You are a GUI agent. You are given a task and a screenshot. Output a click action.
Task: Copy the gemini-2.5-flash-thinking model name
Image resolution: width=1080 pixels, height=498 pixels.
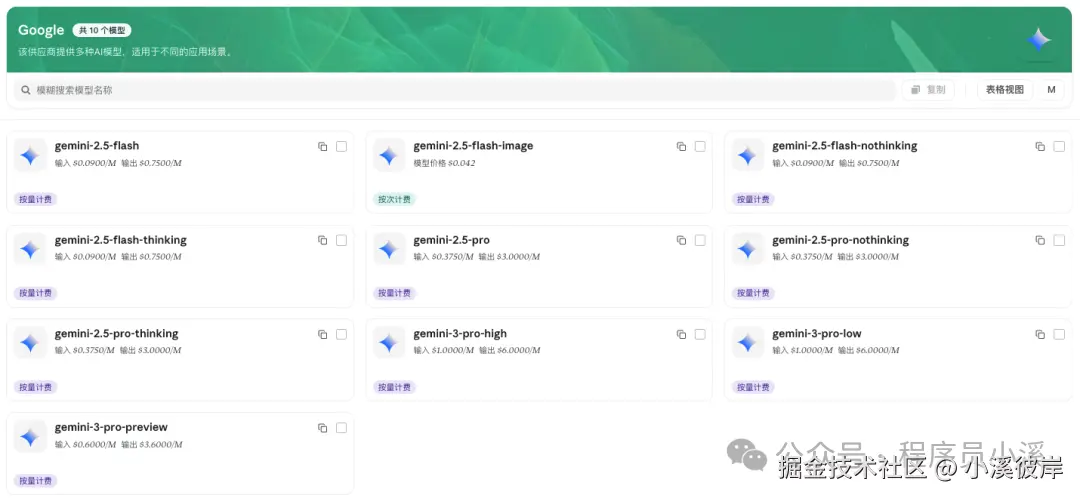[x=322, y=240]
